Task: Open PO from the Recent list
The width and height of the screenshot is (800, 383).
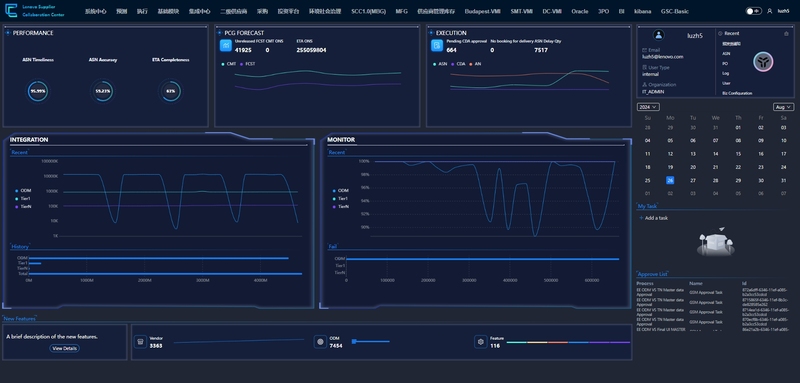Action: [725, 64]
